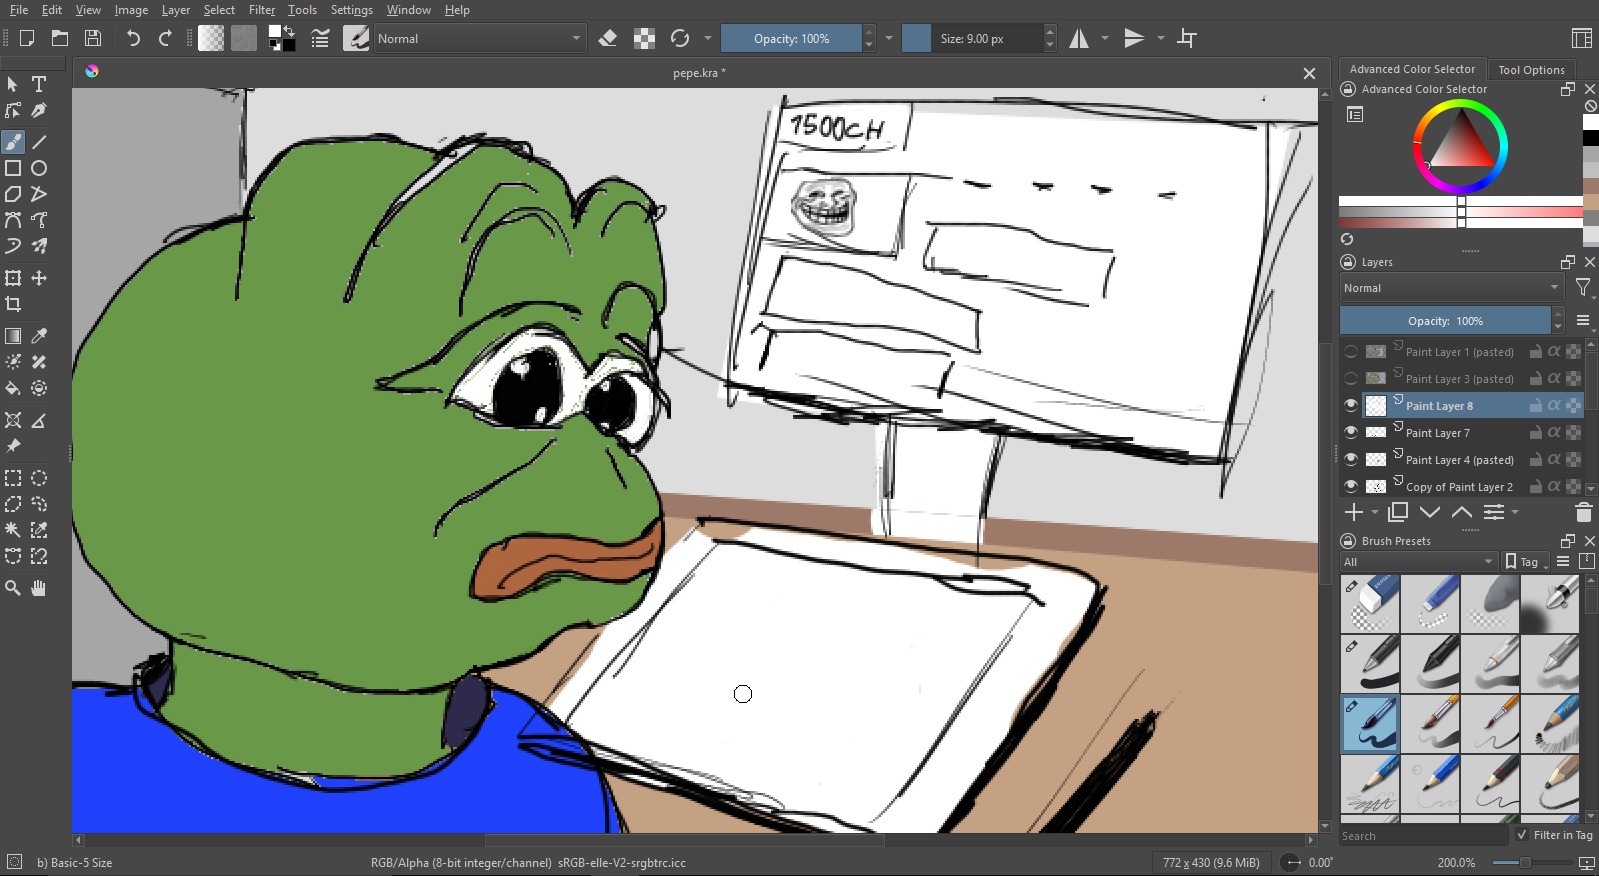Choose the Elliptical Selection tool
The width and height of the screenshot is (1599, 876).
coord(39,478)
